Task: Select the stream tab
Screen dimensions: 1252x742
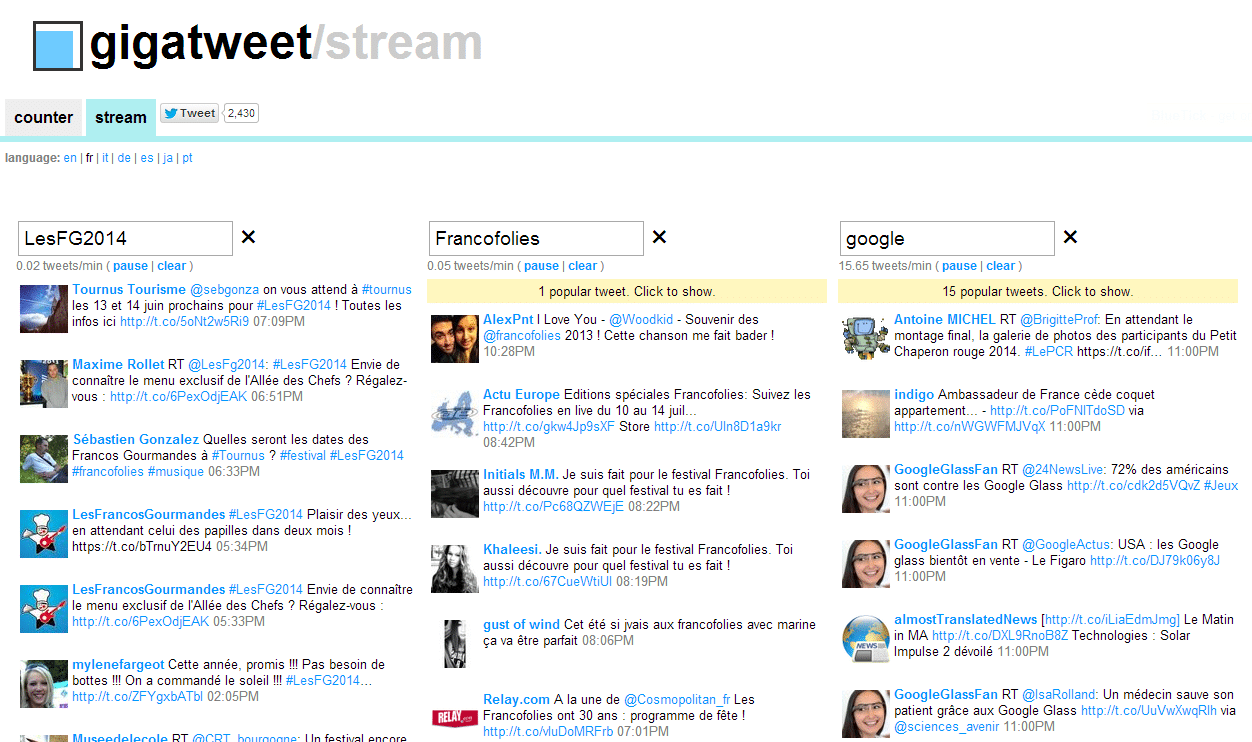Action: click(121, 117)
